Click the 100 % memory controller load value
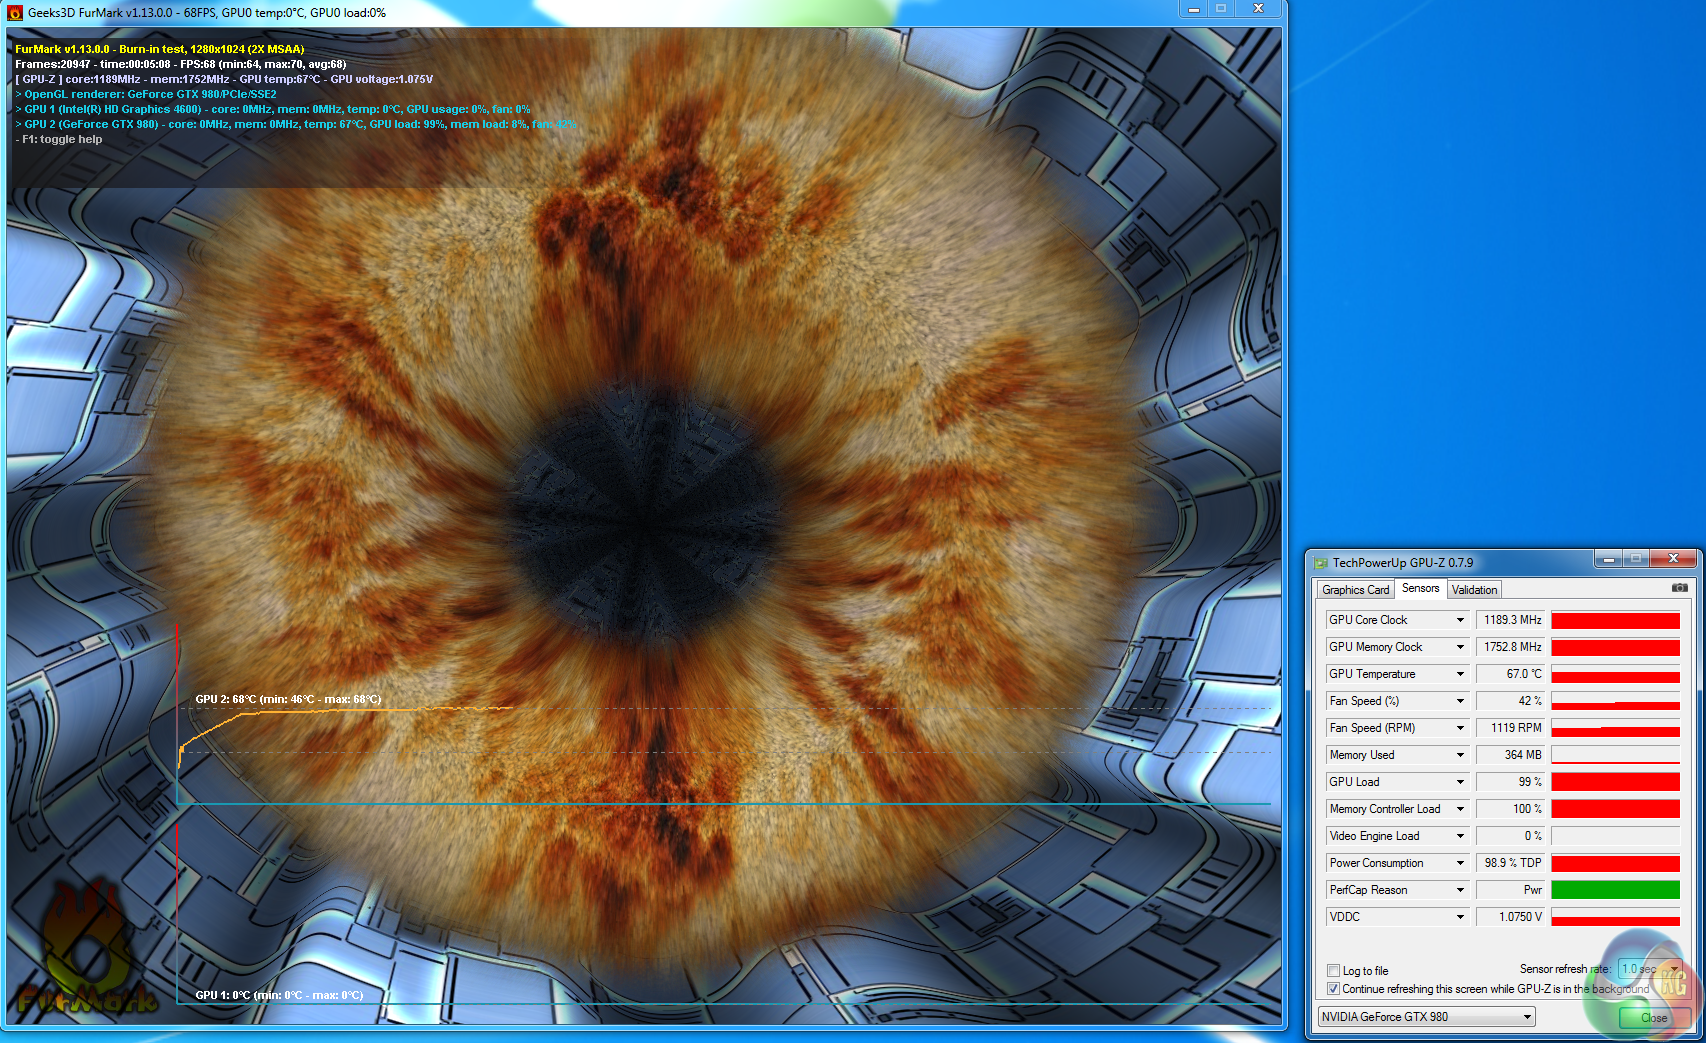 [1511, 809]
